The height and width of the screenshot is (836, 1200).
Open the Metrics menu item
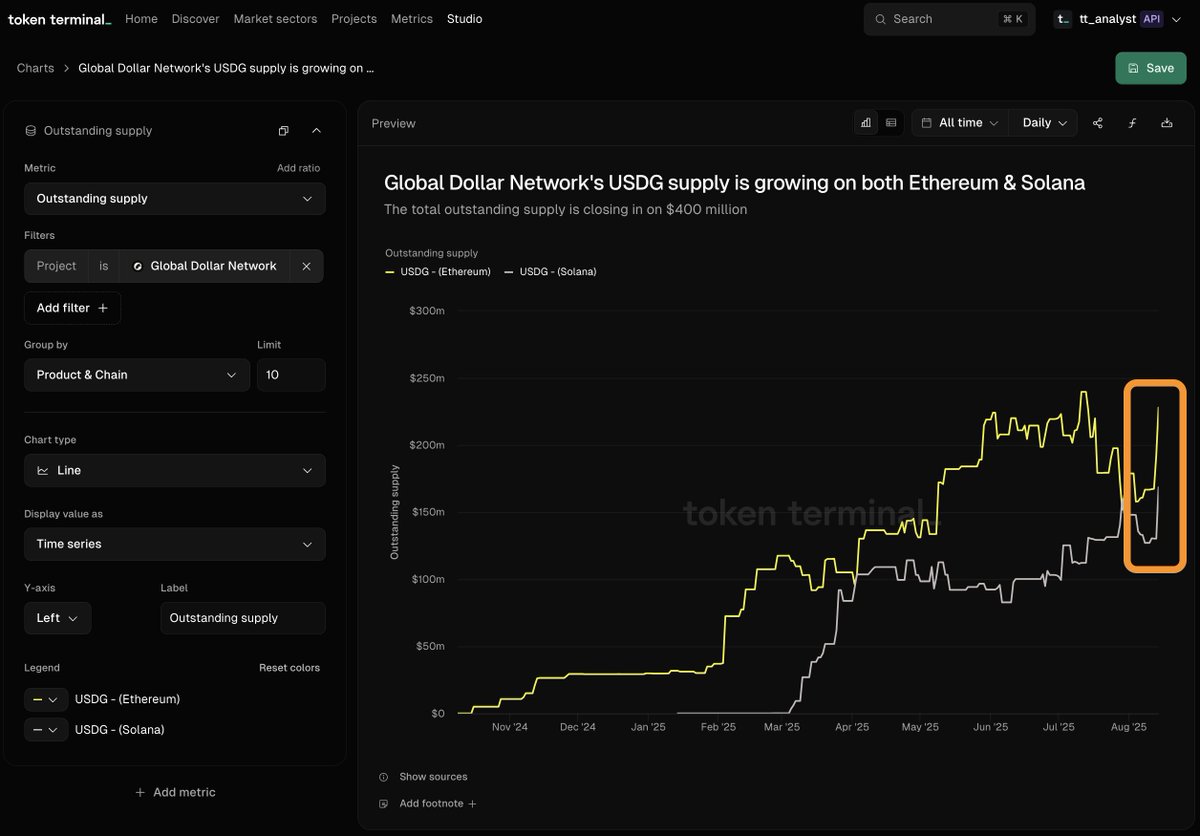(x=412, y=19)
